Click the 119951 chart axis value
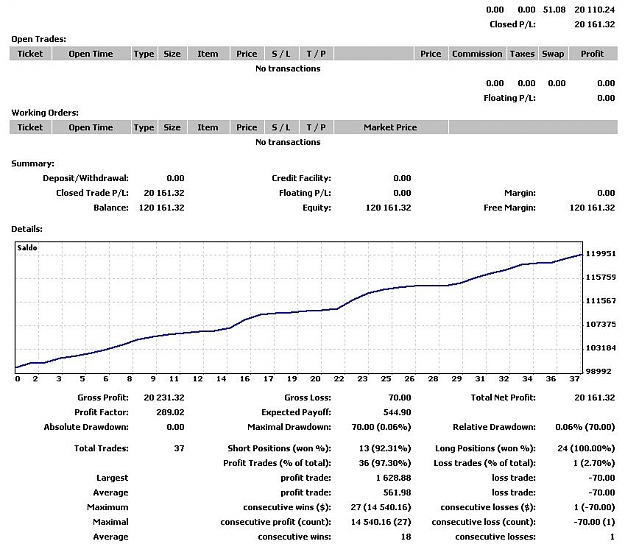Image resolution: width=625 pixels, height=544 pixels. click(x=600, y=253)
